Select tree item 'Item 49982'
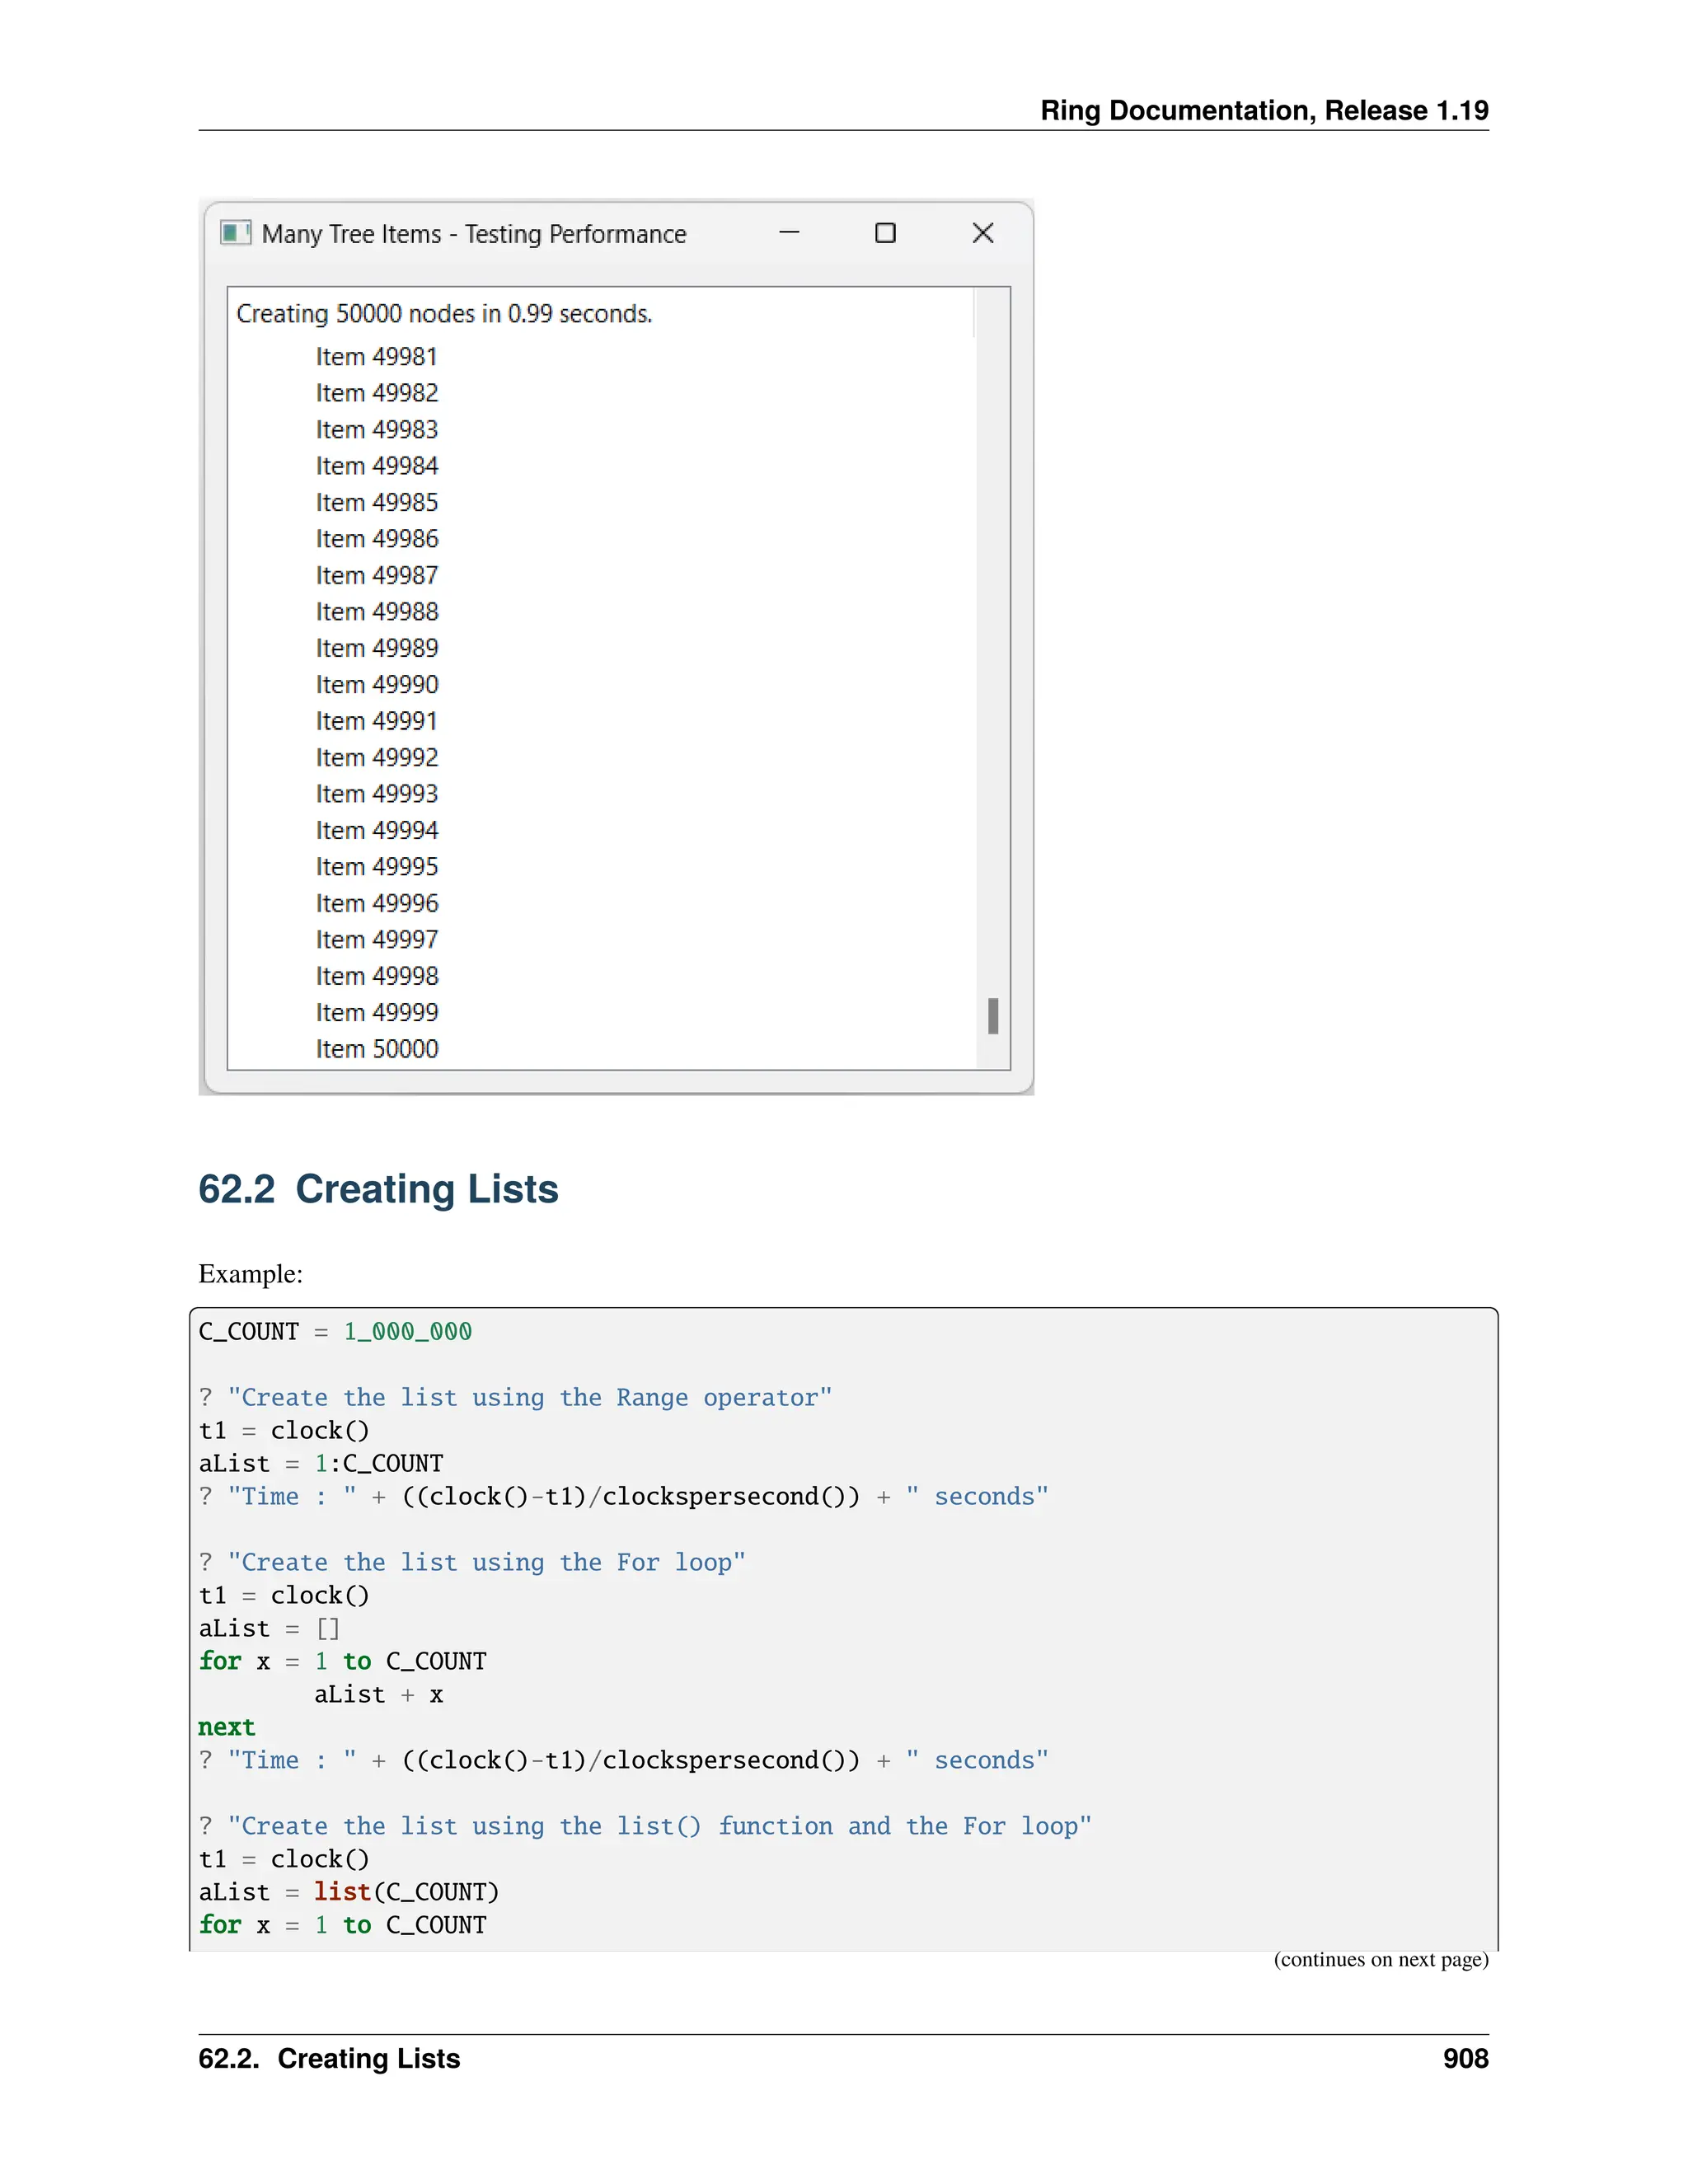This screenshot has width=1688, height=2184. coord(377,393)
